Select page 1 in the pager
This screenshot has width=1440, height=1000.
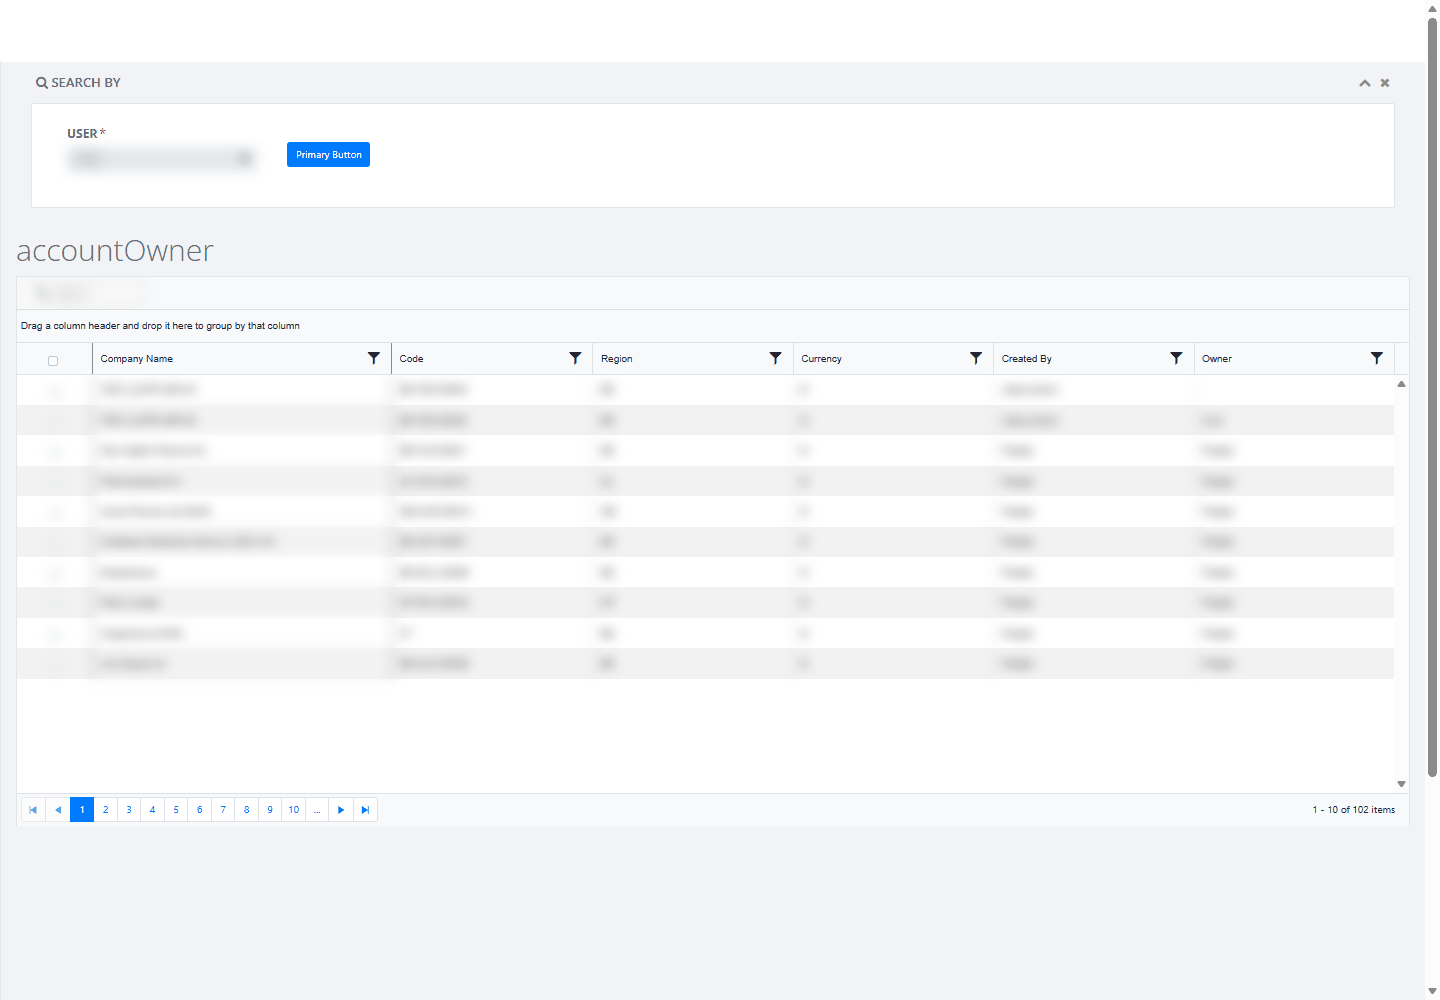pyautogui.click(x=82, y=810)
